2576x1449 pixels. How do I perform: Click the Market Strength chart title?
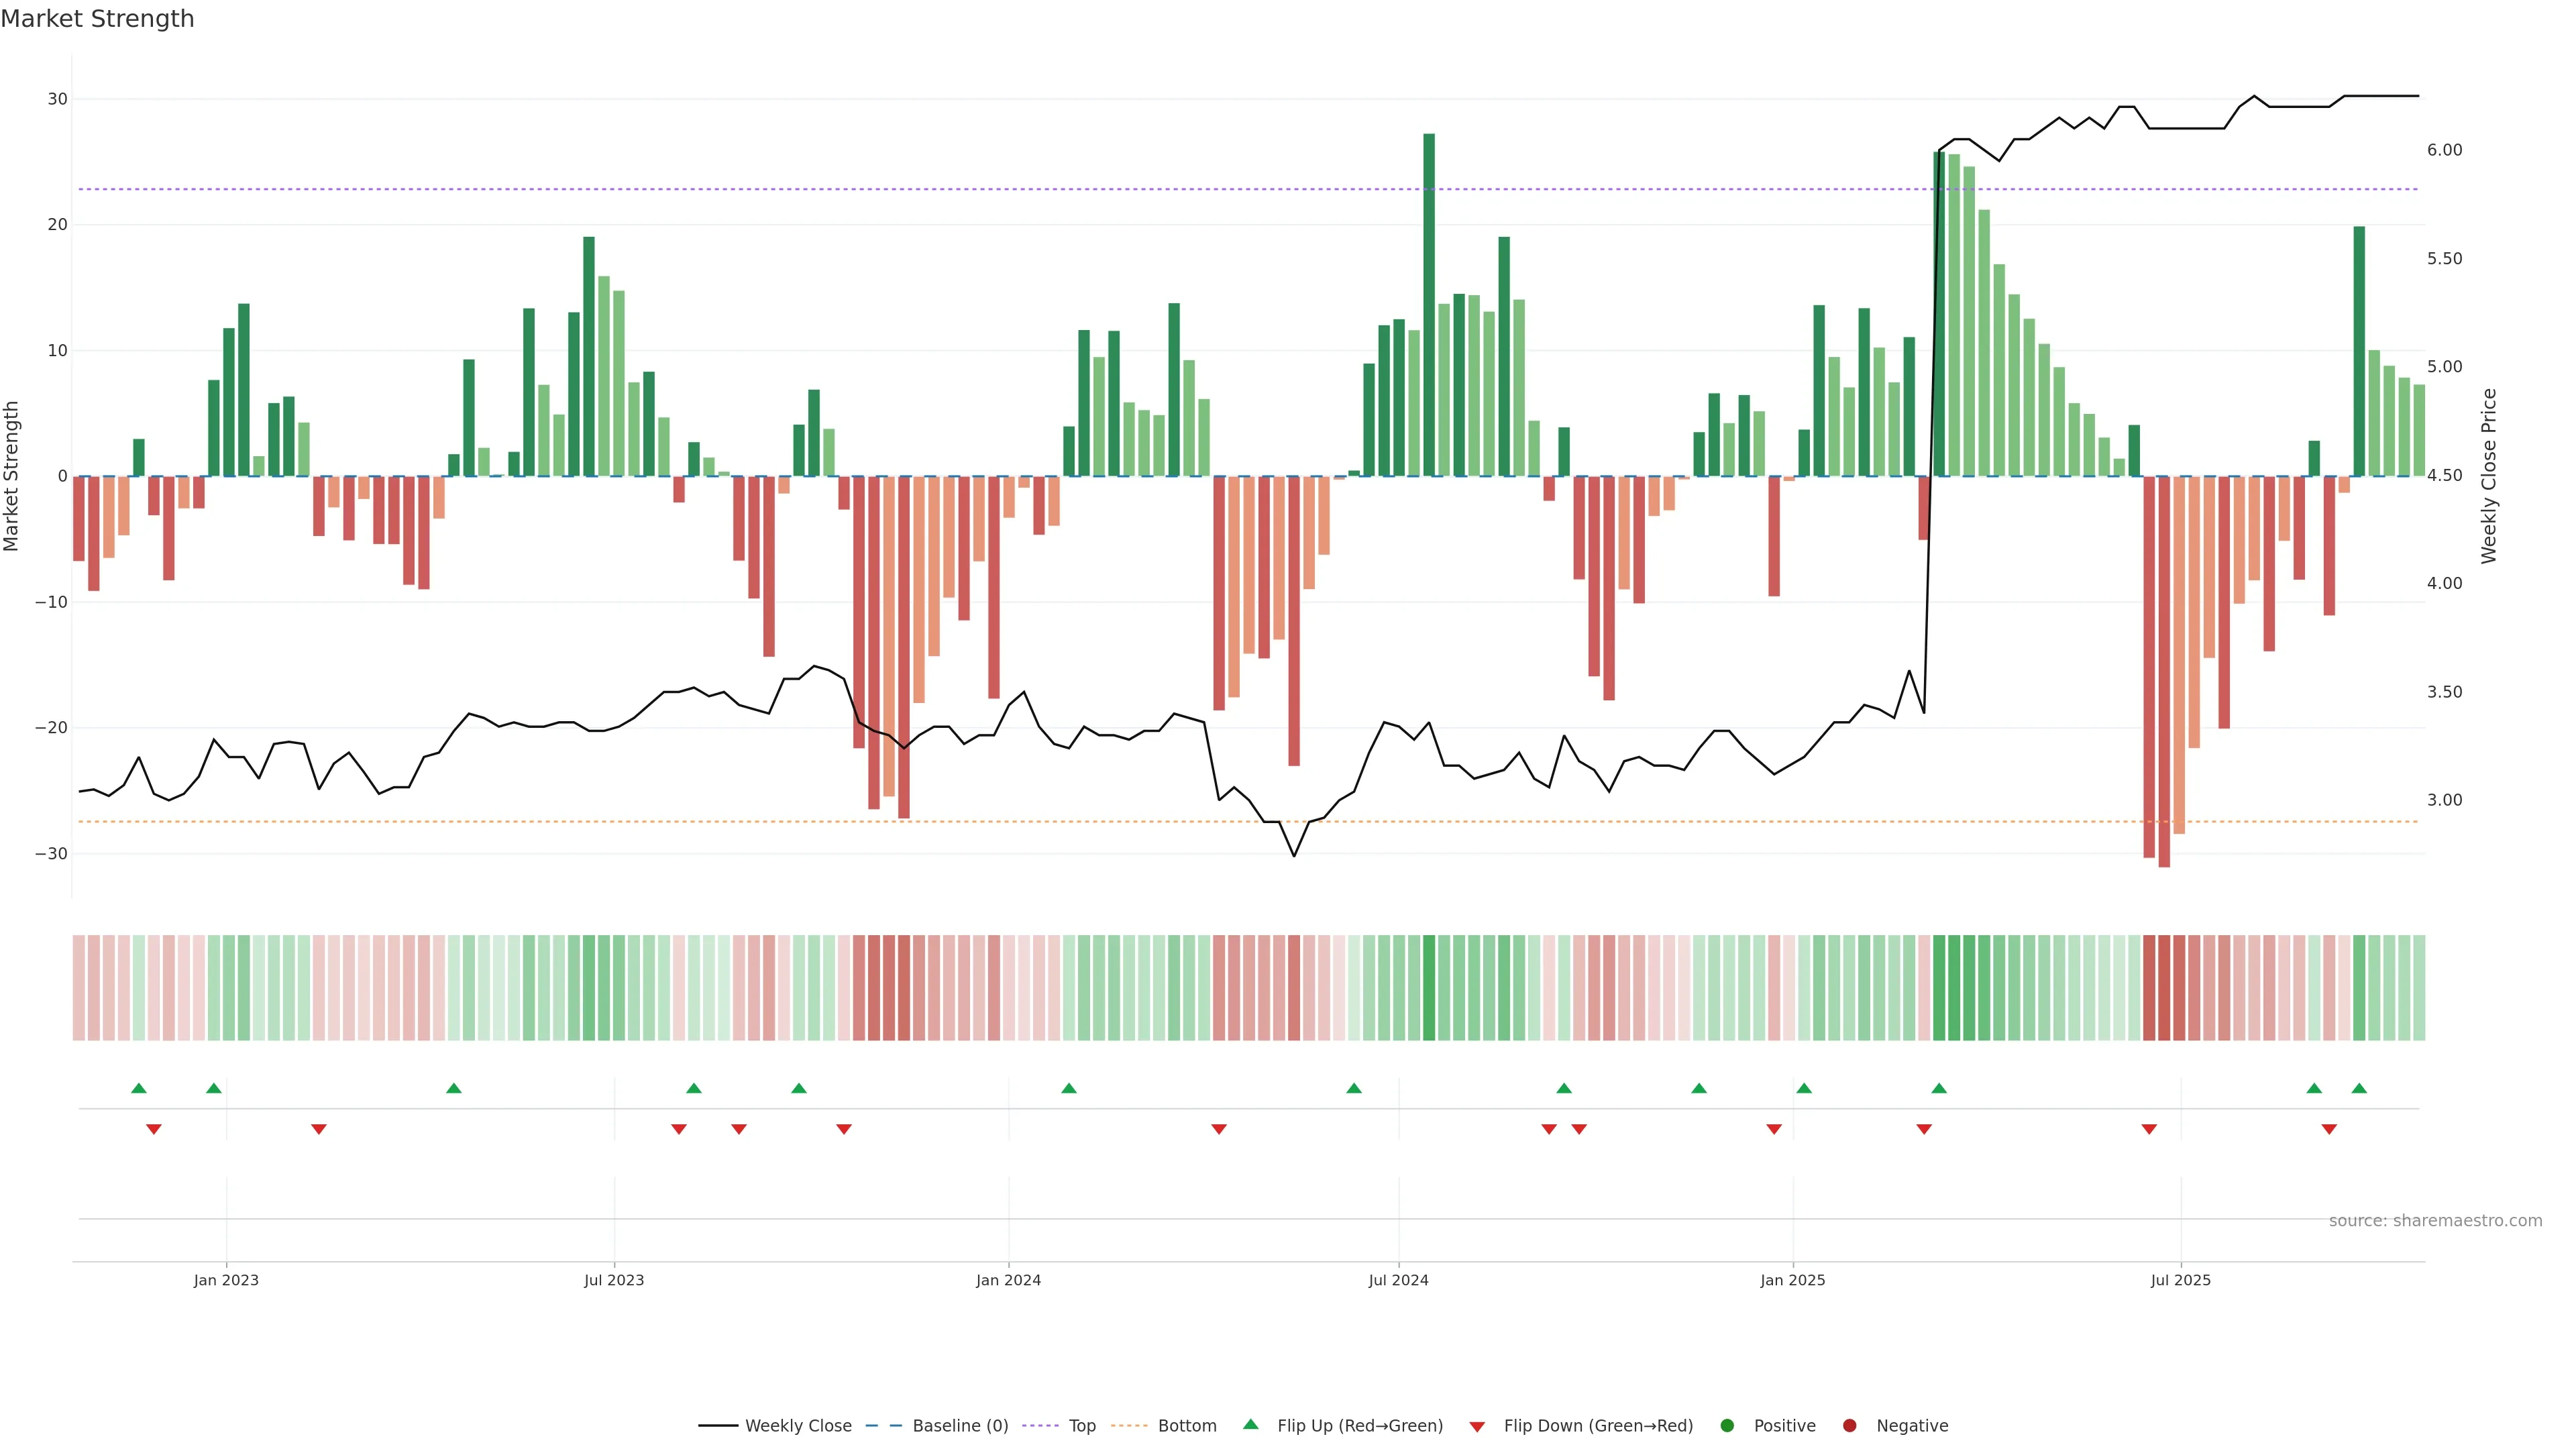click(x=97, y=19)
